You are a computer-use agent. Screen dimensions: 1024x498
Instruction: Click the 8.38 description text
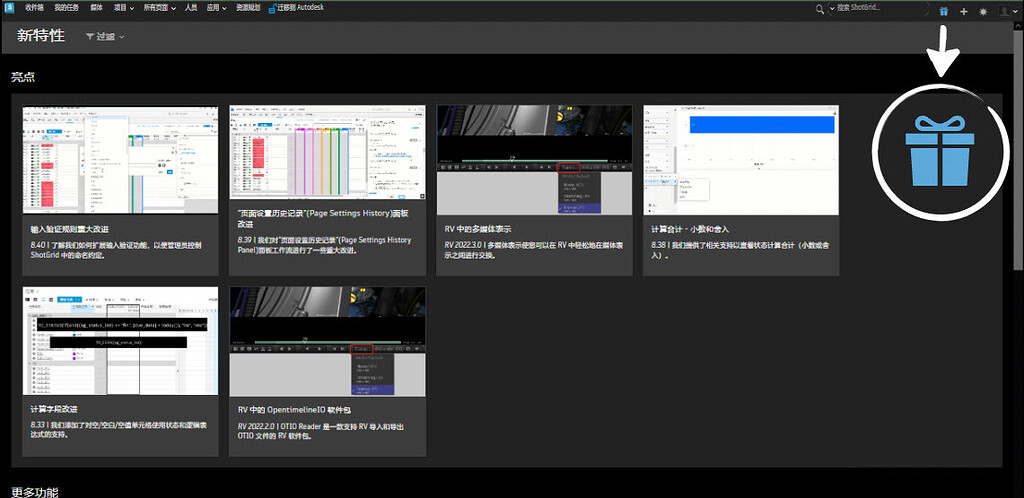[x=740, y=251]
